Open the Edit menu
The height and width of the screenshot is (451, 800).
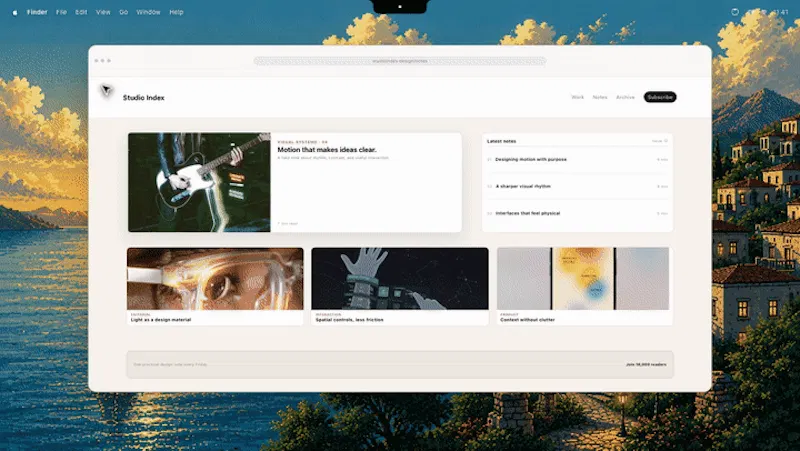pyautogui.click(x=81, y=12)
